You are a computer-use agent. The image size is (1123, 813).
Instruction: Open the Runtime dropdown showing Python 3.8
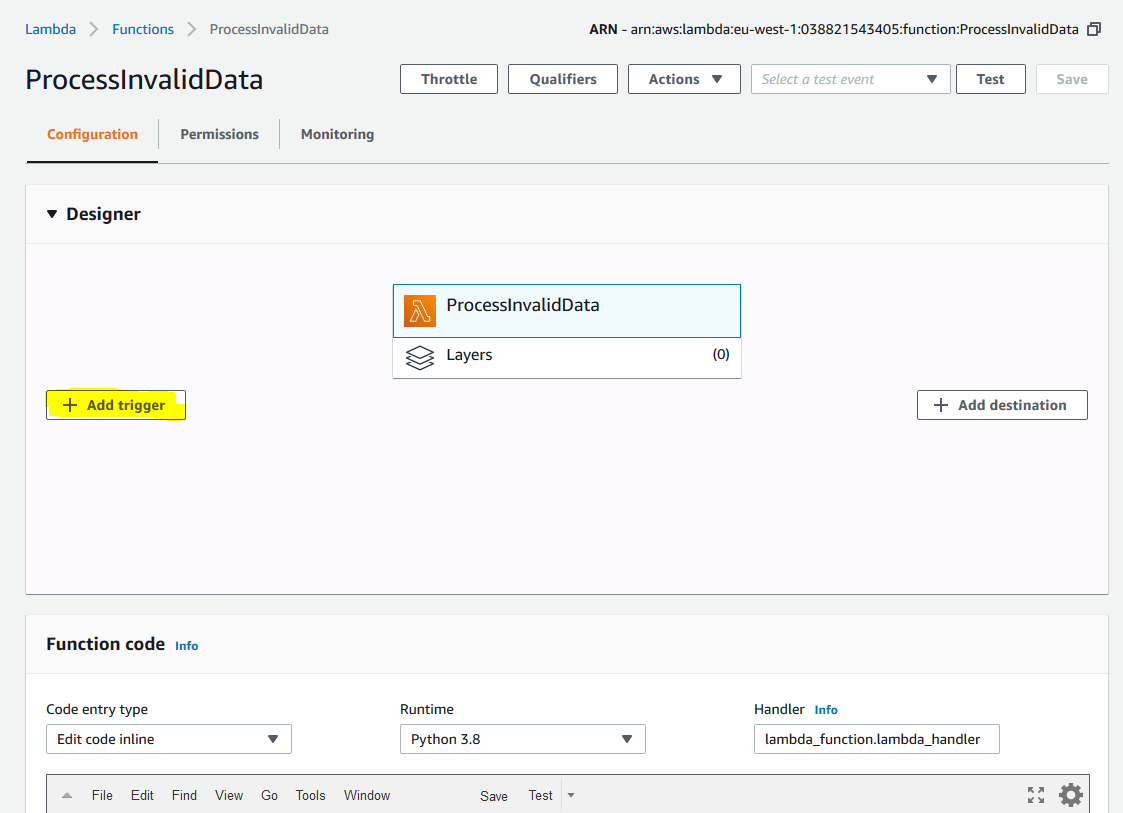[523, 739]
